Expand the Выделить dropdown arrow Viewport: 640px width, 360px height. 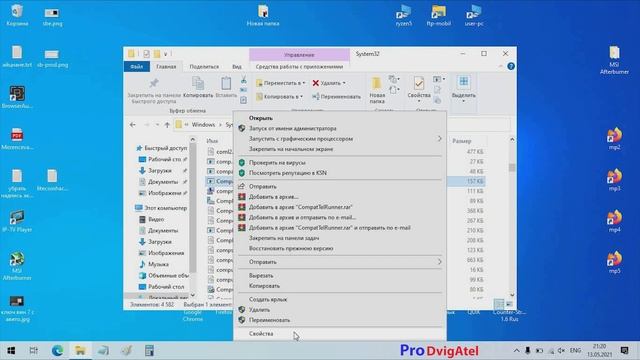click(x=464, y=101)
